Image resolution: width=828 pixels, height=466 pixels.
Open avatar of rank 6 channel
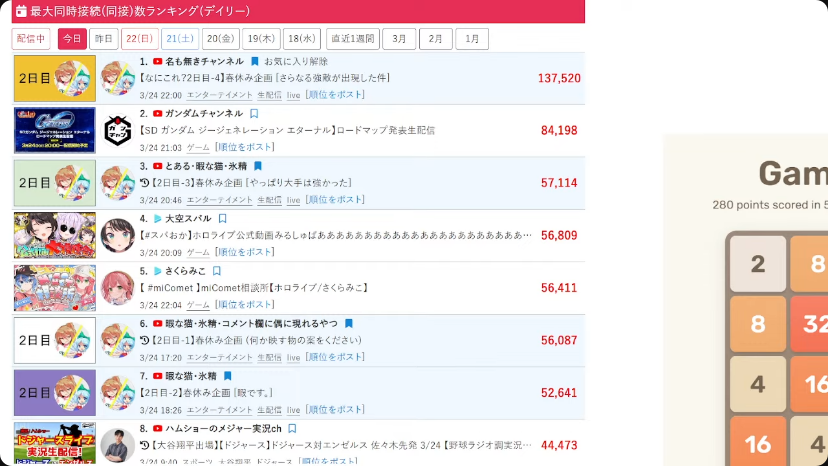click(x=118, y=340)
